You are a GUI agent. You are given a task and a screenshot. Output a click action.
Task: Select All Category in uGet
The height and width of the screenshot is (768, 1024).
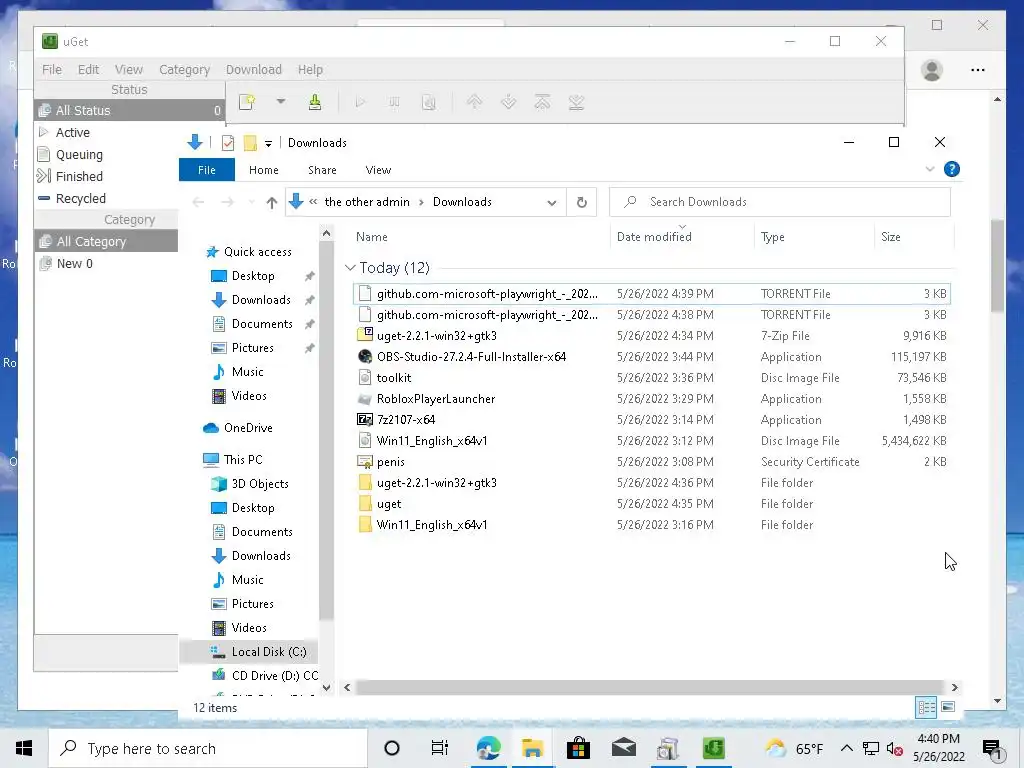tap(106, 242)
